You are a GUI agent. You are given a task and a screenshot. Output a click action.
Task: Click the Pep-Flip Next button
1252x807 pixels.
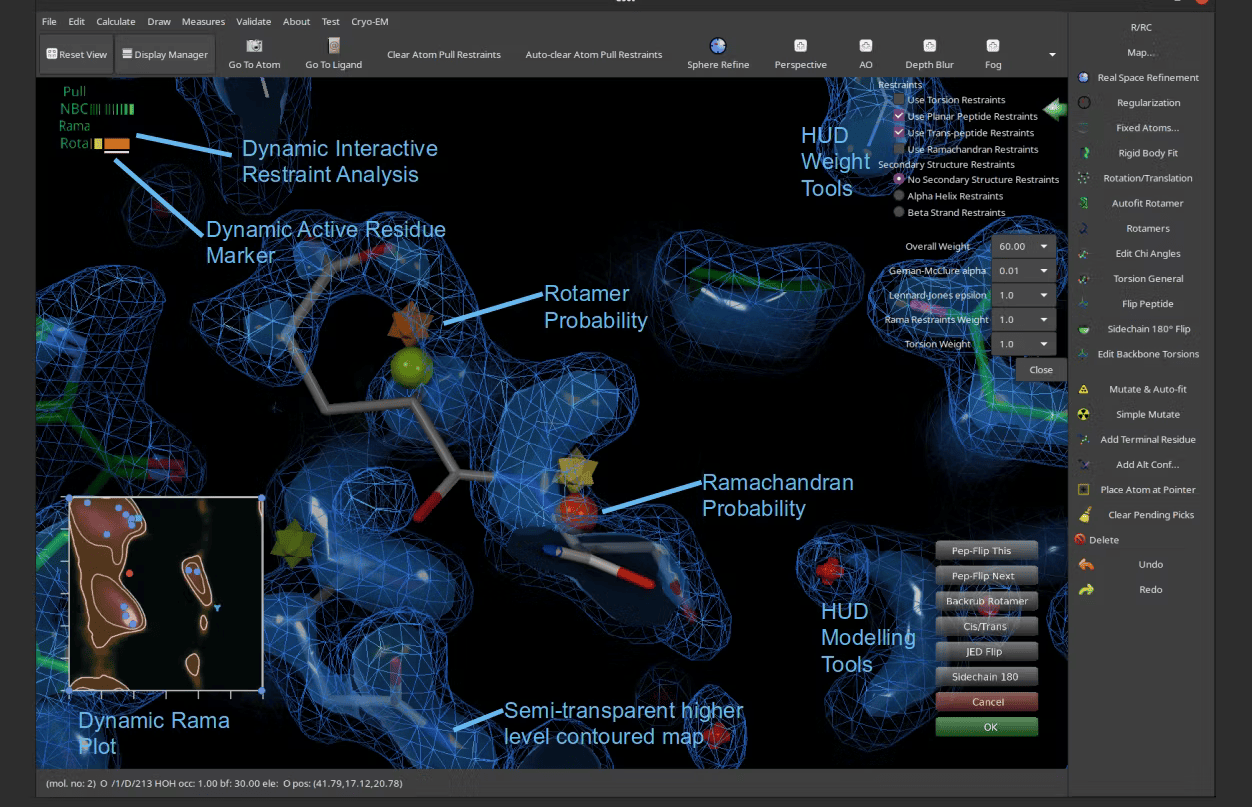[x=987, y=575]
